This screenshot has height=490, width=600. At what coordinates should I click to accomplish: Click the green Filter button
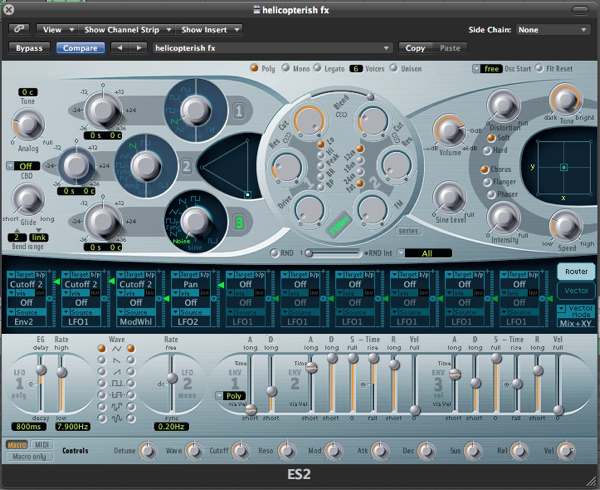[339, 224]
